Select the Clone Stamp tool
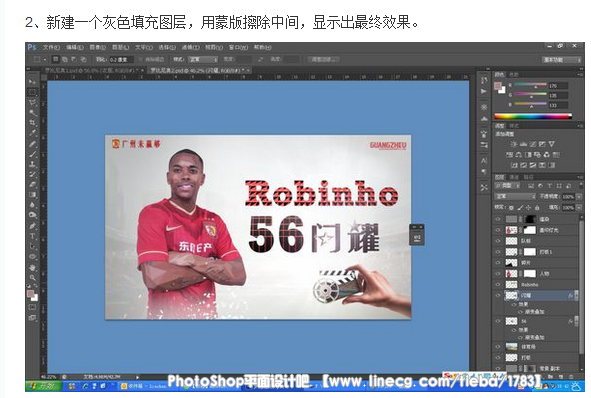Viewport: 591px width, 398px height. pyautogui.click(x=32, y=164)
